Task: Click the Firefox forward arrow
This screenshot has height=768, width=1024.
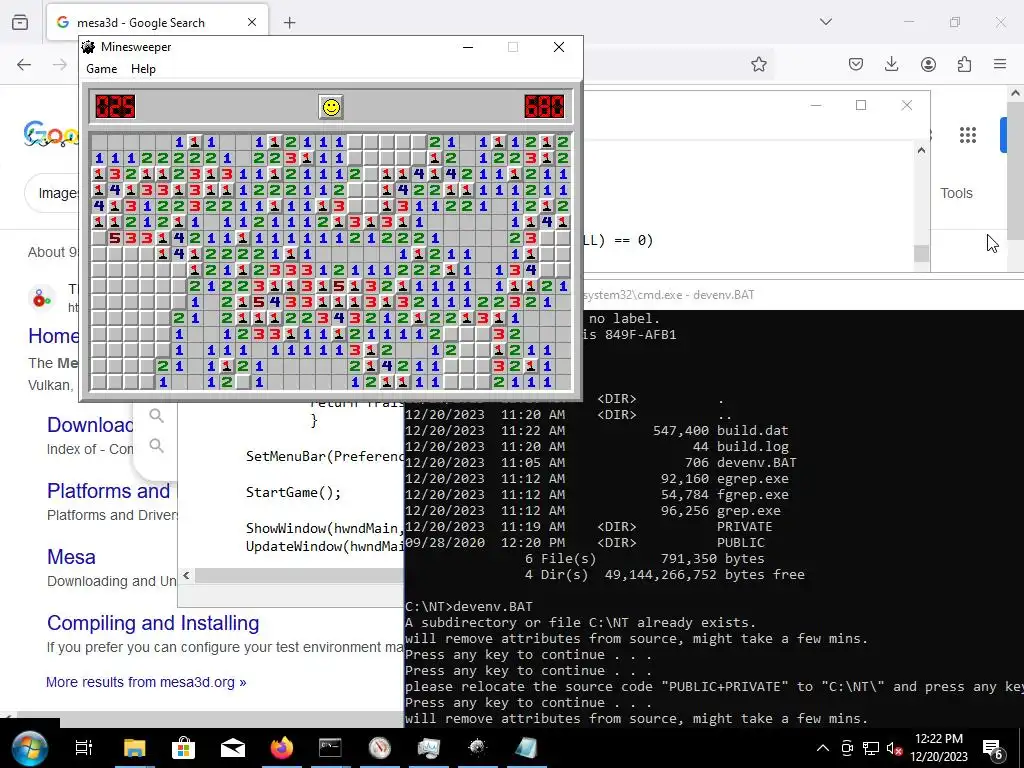Action: pos(59,64)
